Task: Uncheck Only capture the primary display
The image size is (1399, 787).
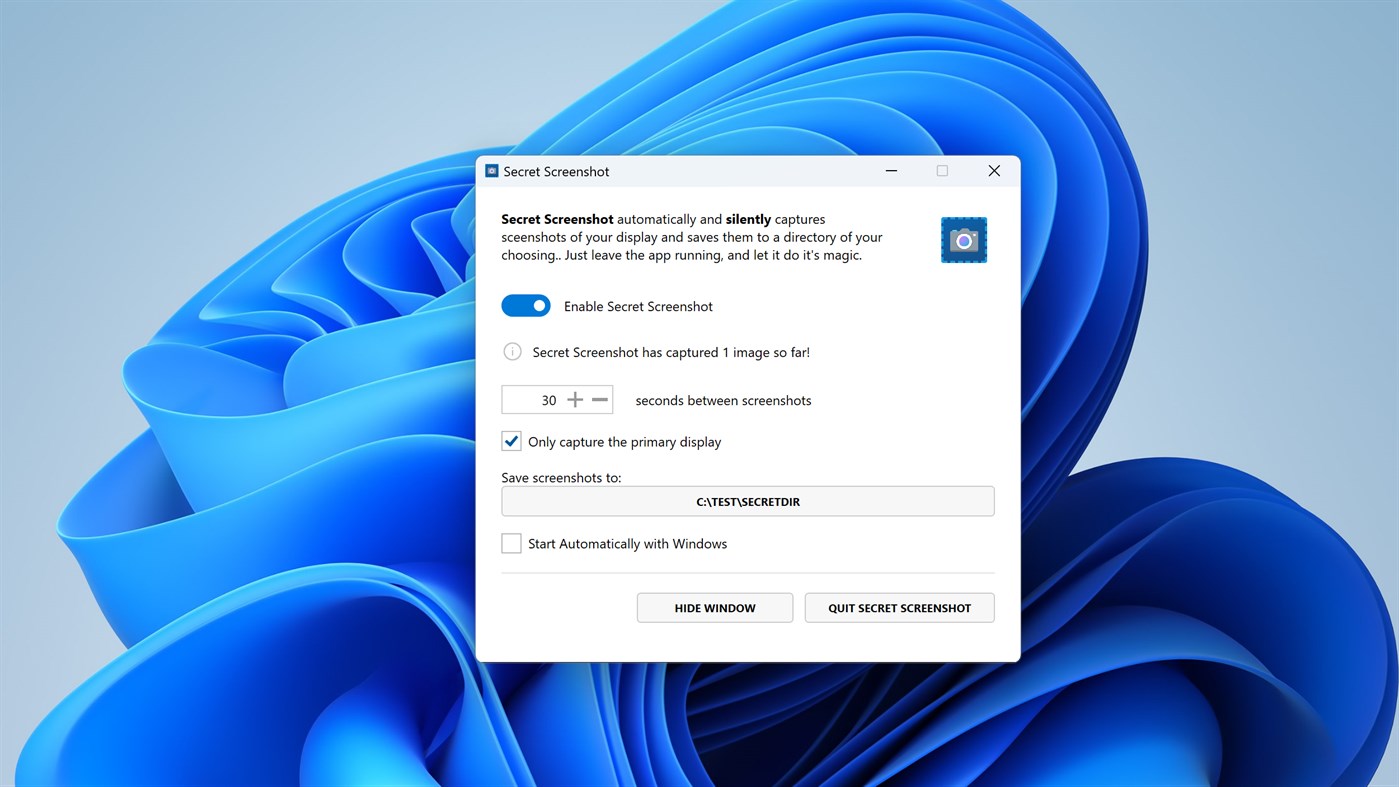Action: (x=511, y=441)
